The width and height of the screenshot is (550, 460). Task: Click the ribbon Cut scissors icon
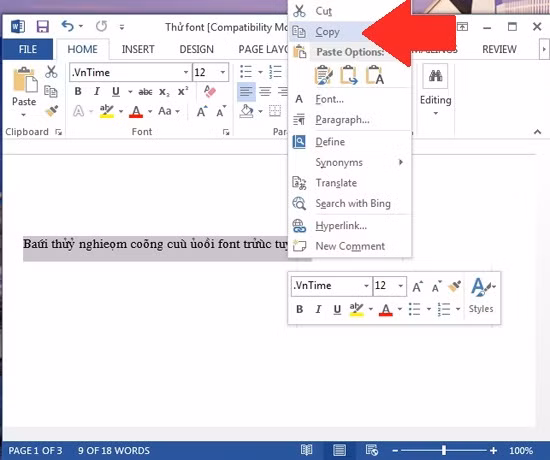51,72
